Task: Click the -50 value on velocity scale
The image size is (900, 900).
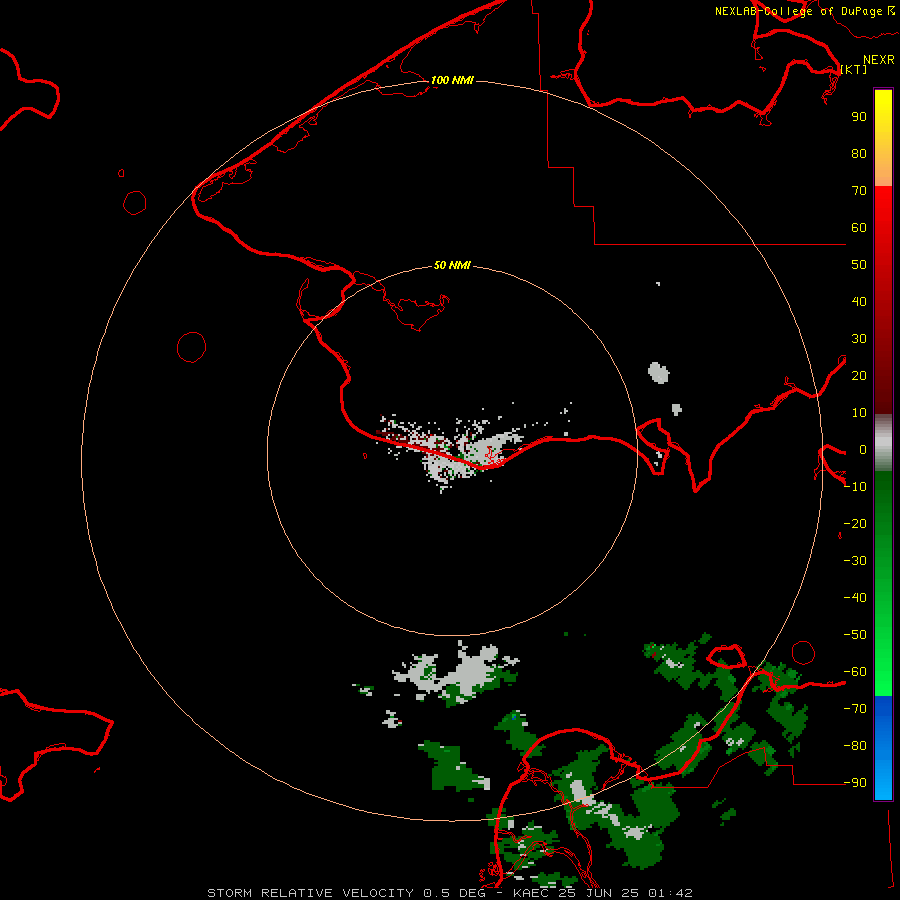Action: click(x=855, y=635)
